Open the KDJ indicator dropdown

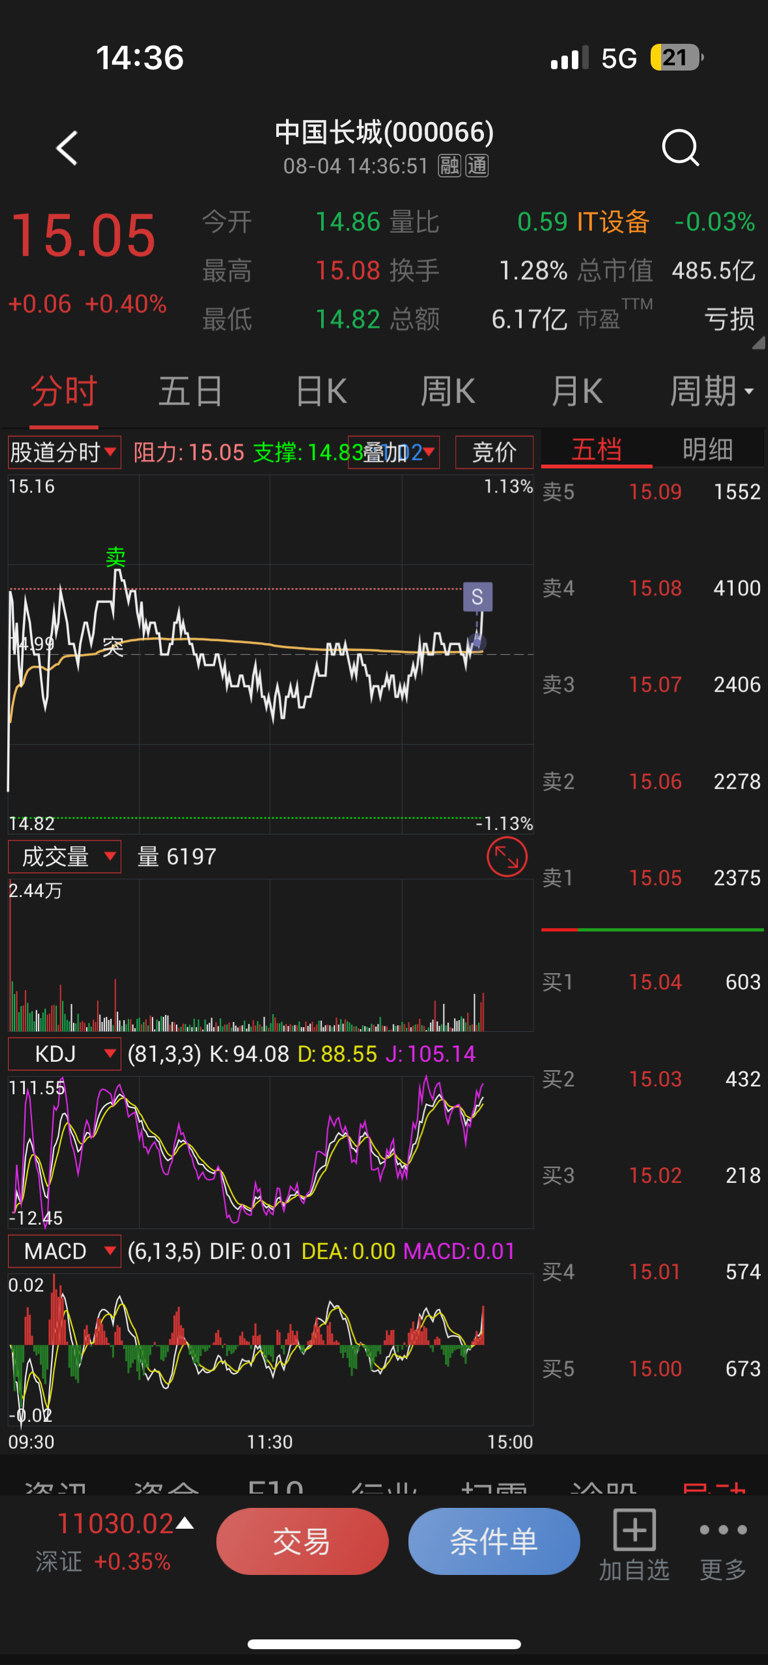point(64,1054)
